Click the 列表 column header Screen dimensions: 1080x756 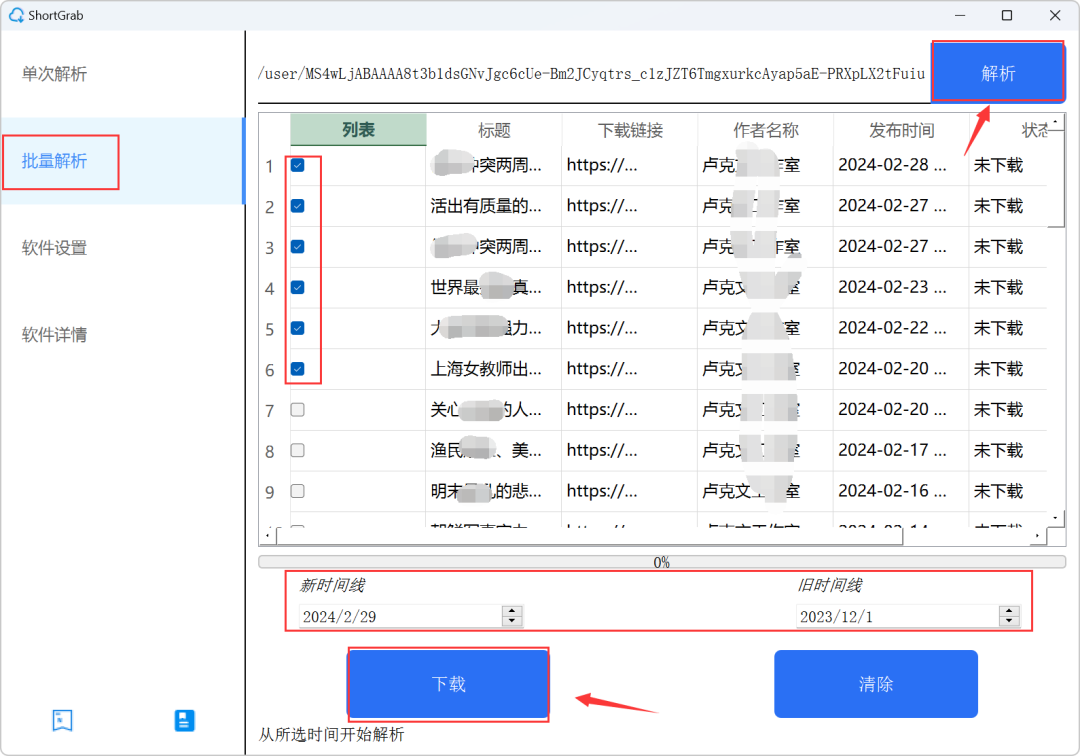click(x=358, y=129)
